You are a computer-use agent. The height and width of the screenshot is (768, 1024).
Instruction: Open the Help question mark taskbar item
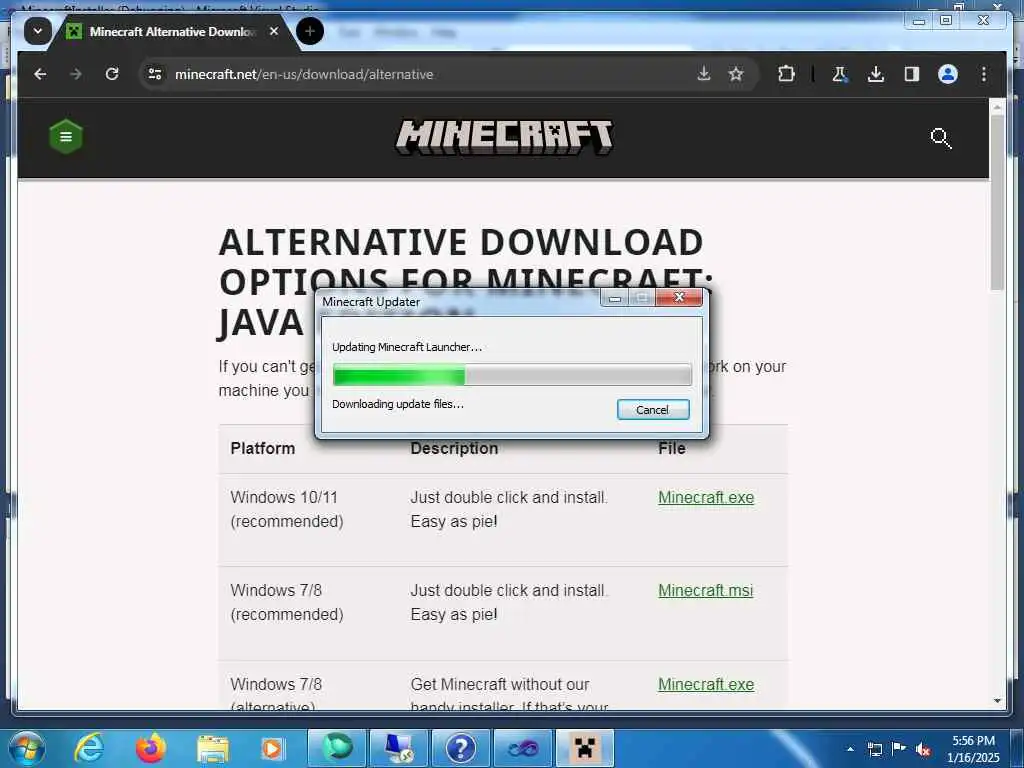460,748
